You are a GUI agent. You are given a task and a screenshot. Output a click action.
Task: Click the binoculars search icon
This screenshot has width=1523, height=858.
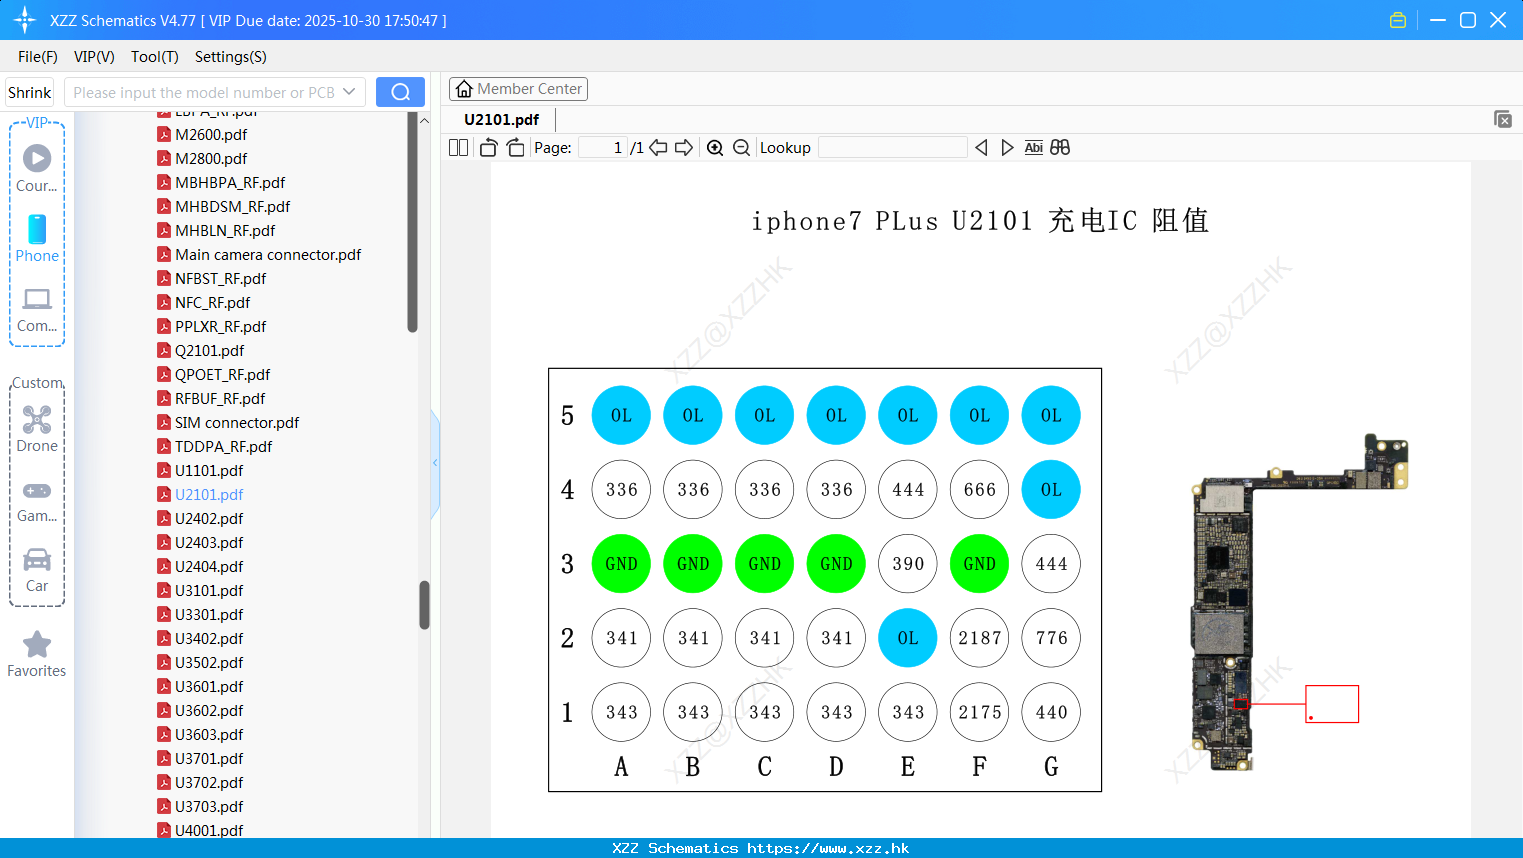(x=1060, y=147)
